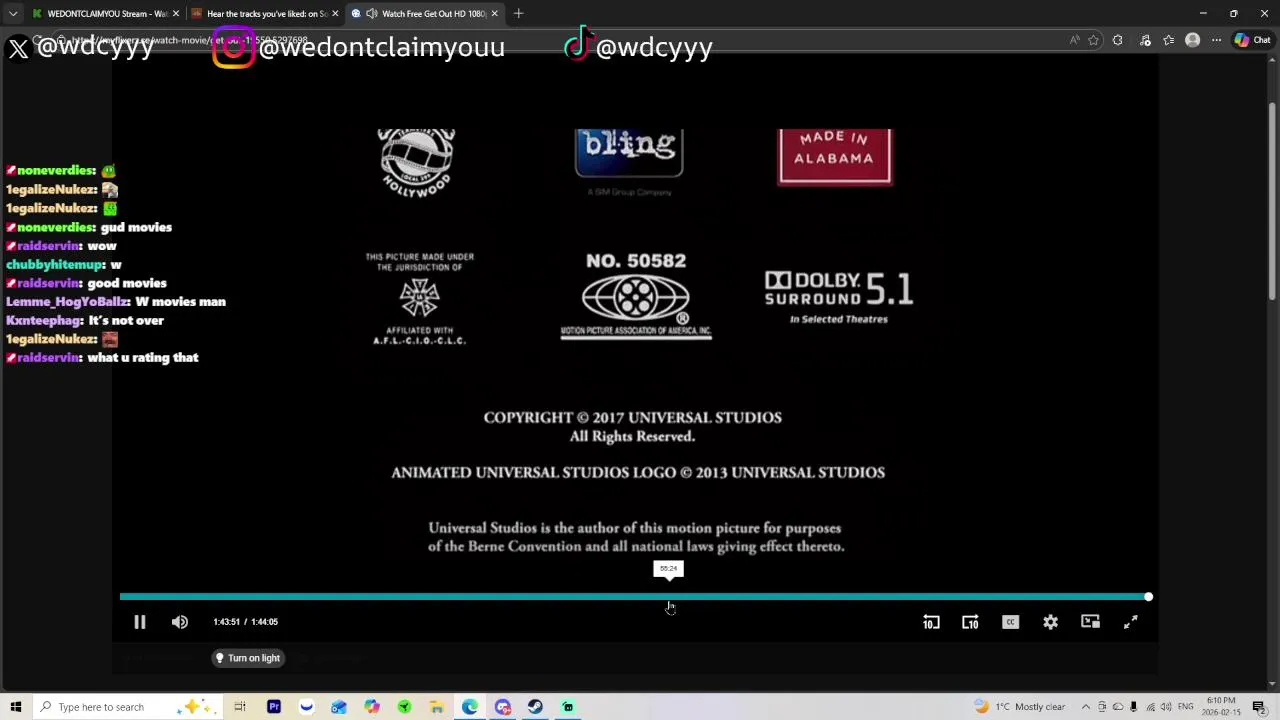This screenshot has height=720, width=1280.
Task: Seek on the teal video progress bar
Action: click(x=634, y=597)
